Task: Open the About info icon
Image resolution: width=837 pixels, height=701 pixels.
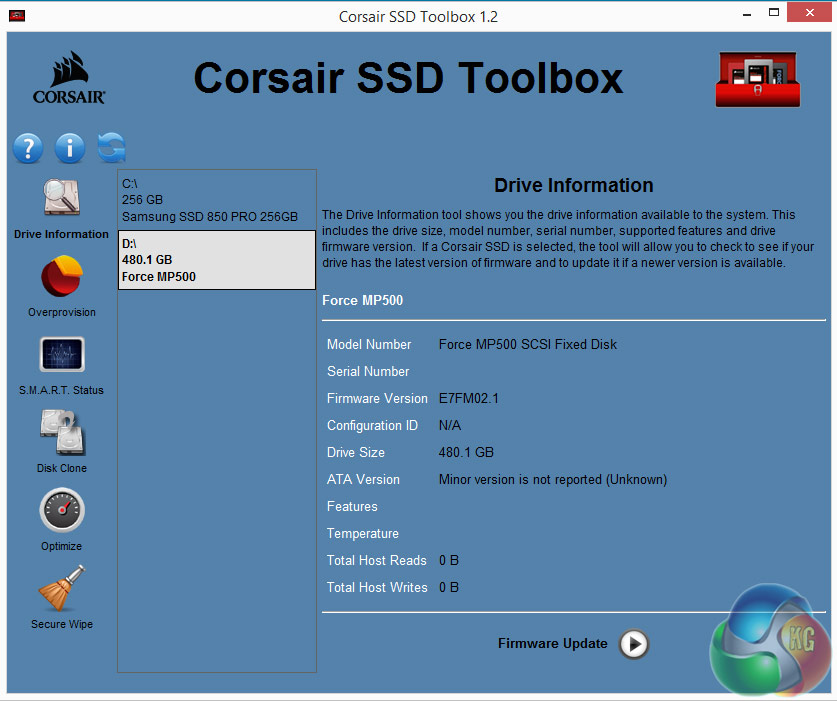Action: 70,149
